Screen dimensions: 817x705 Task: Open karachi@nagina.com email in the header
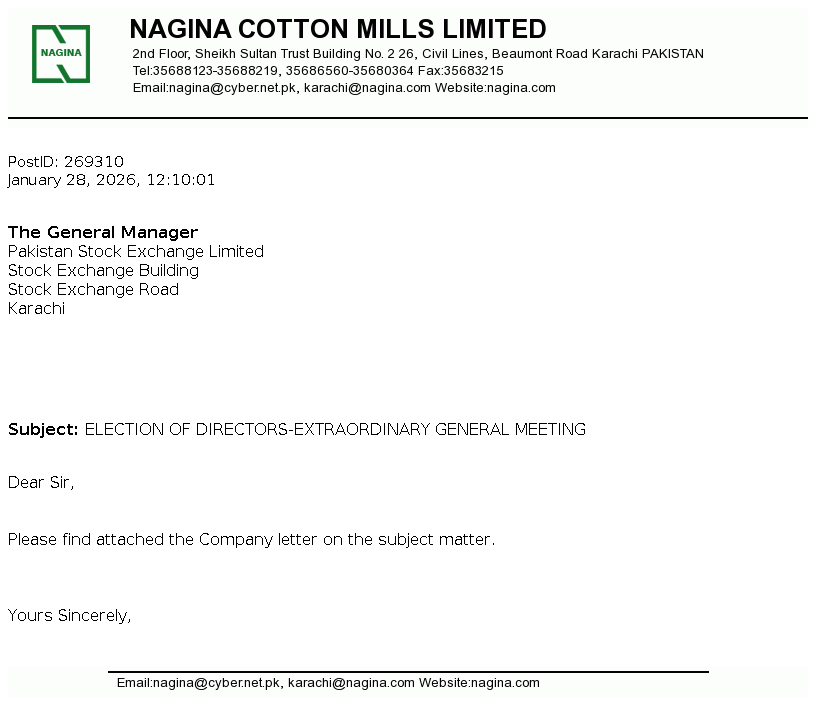tap(367, 88)
